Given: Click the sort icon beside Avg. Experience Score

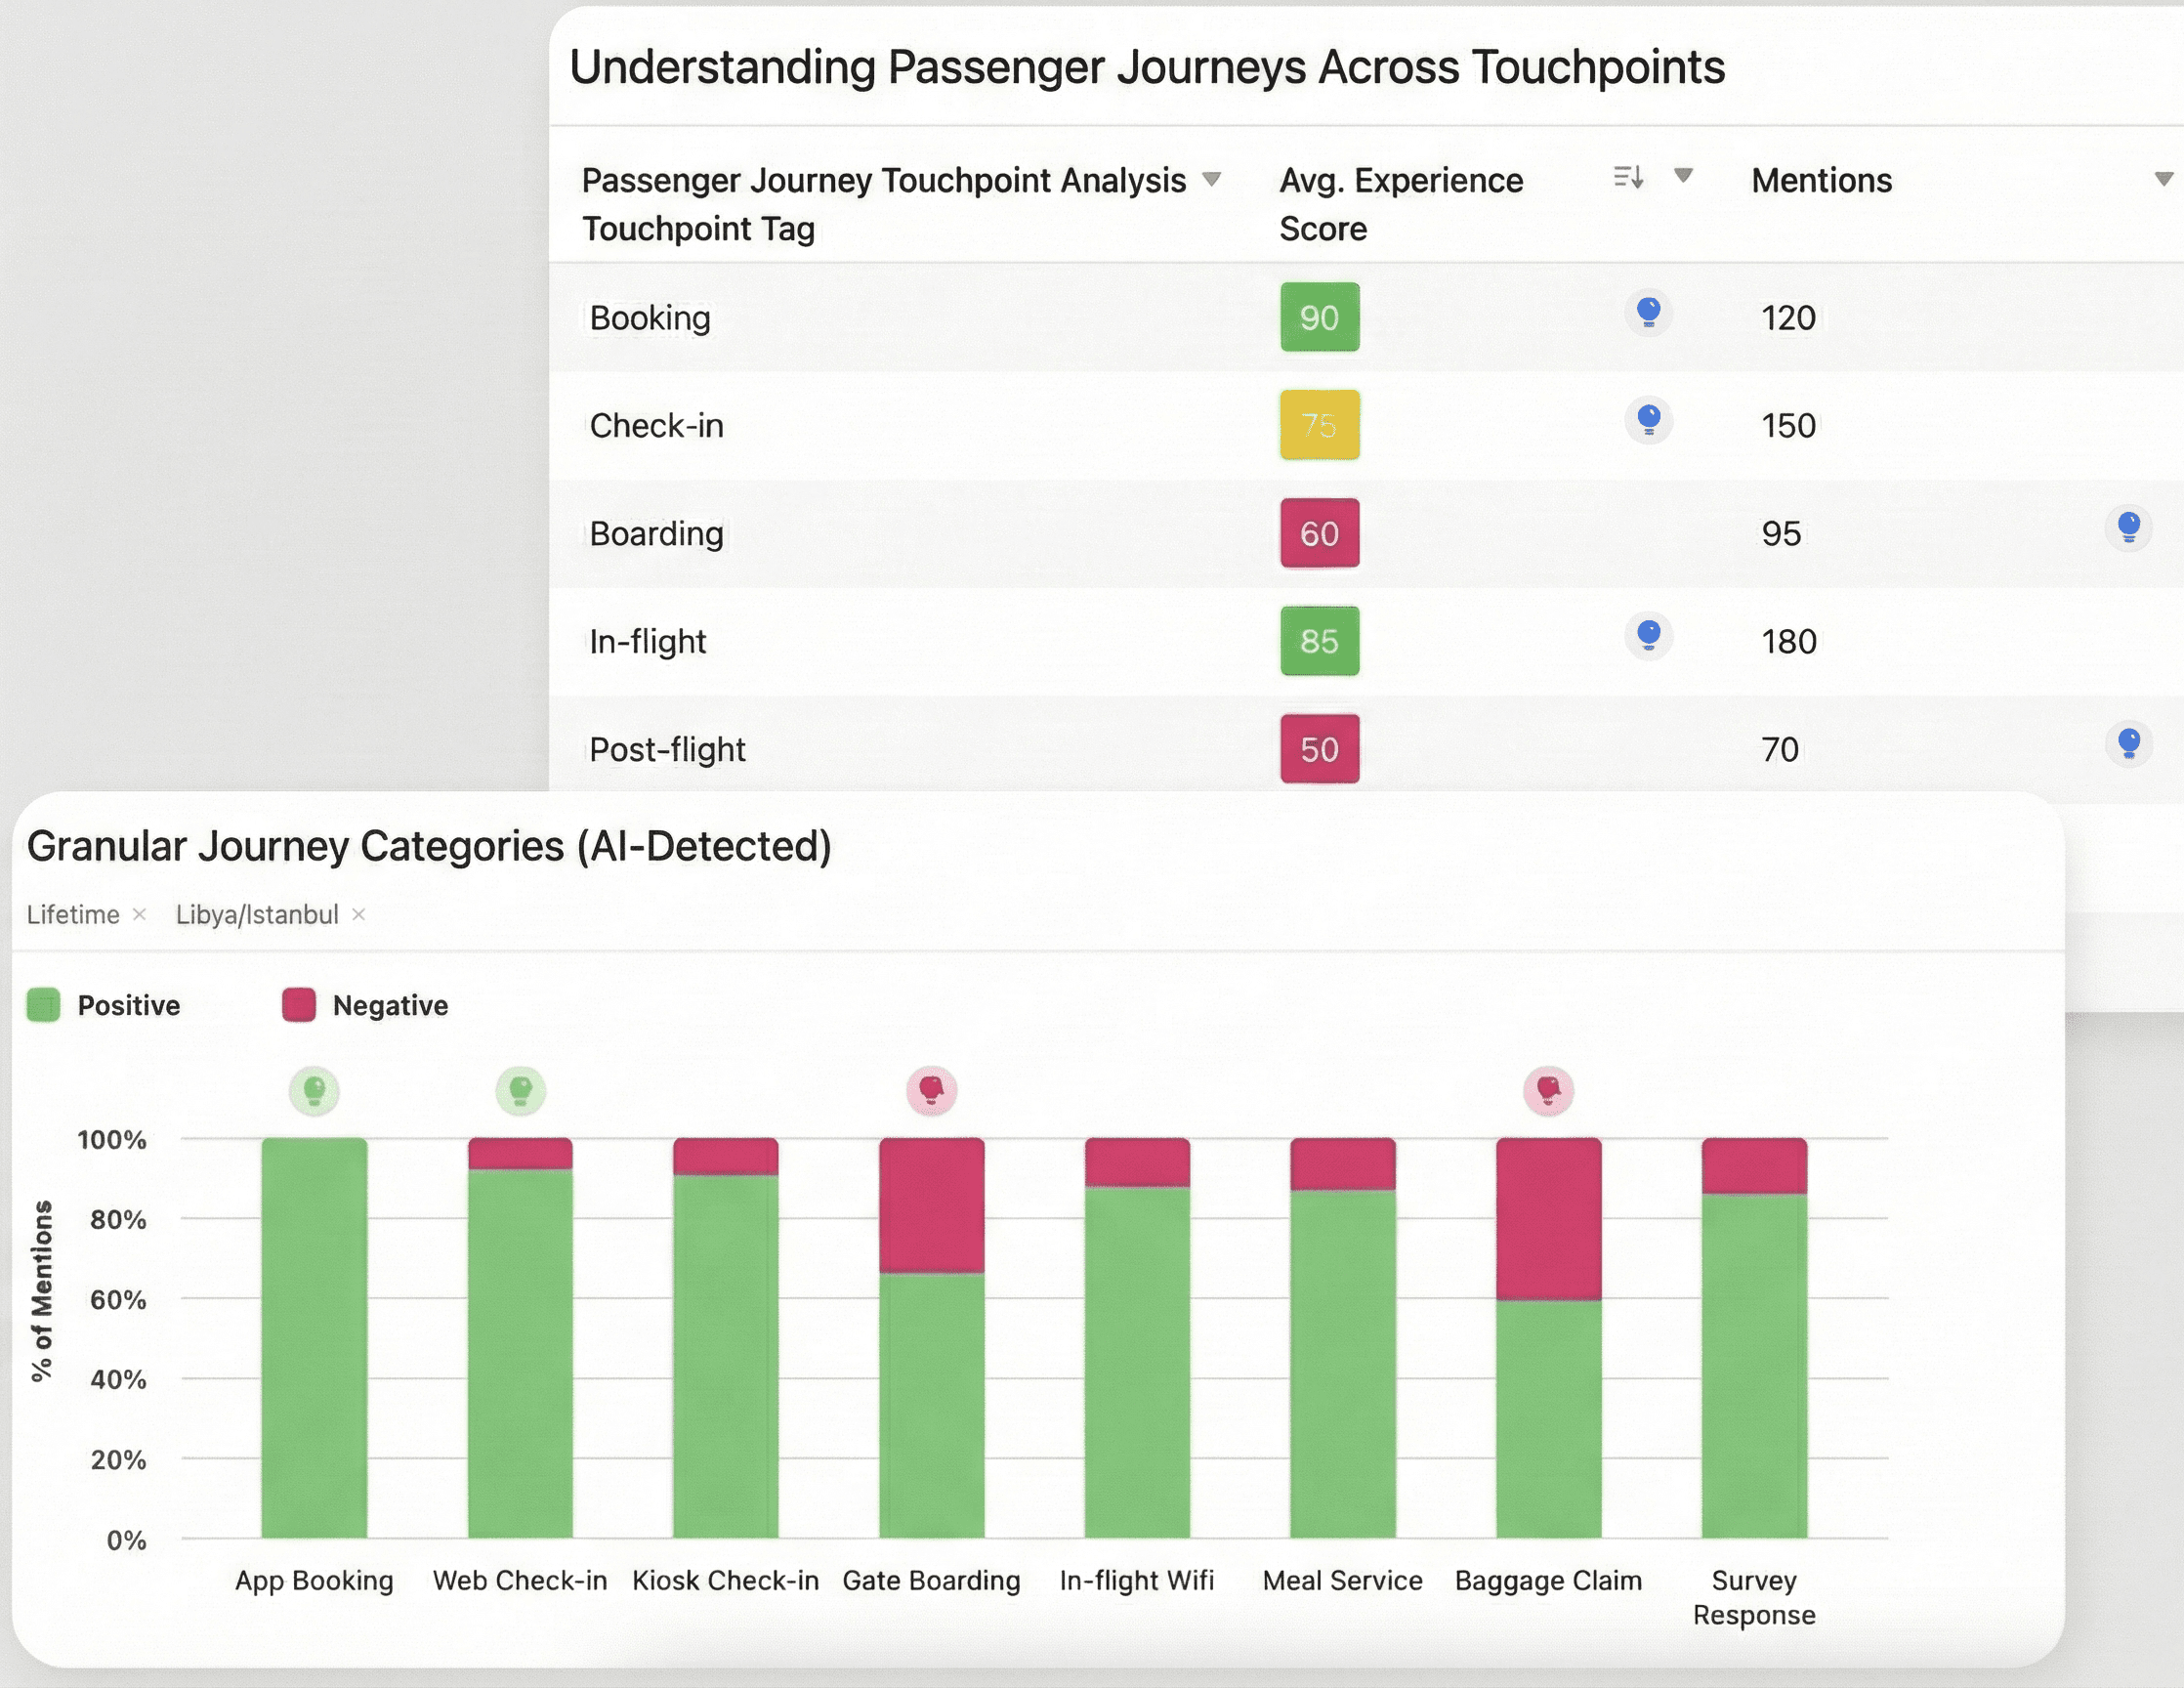Looking at the screenshot, I should point(1627,178).
